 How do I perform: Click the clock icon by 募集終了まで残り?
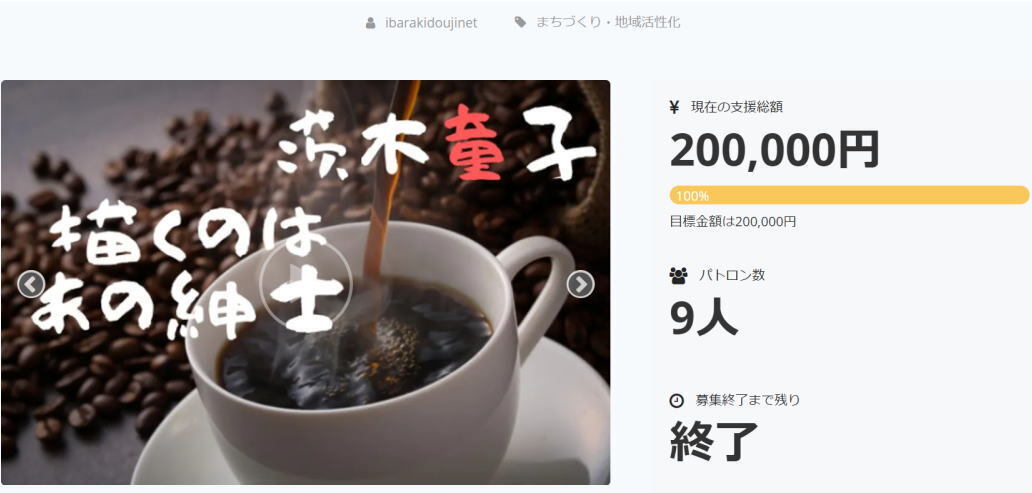click(x=676, y=400)
